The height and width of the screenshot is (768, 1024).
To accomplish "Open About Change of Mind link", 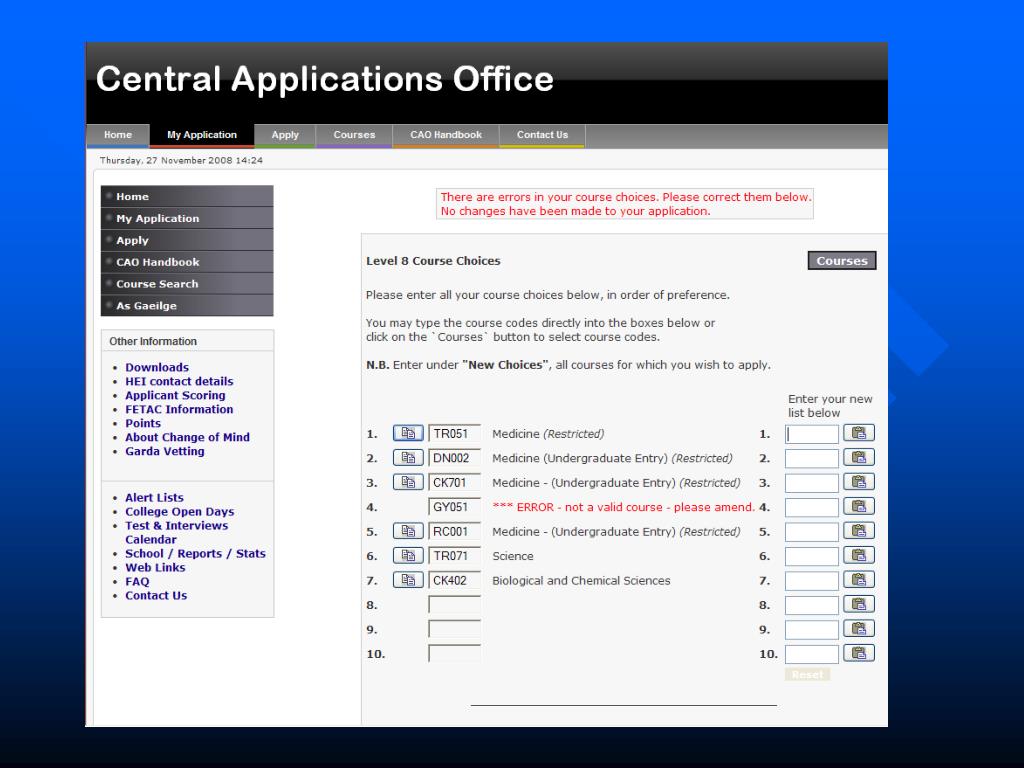I will click(x=187, y=438).
